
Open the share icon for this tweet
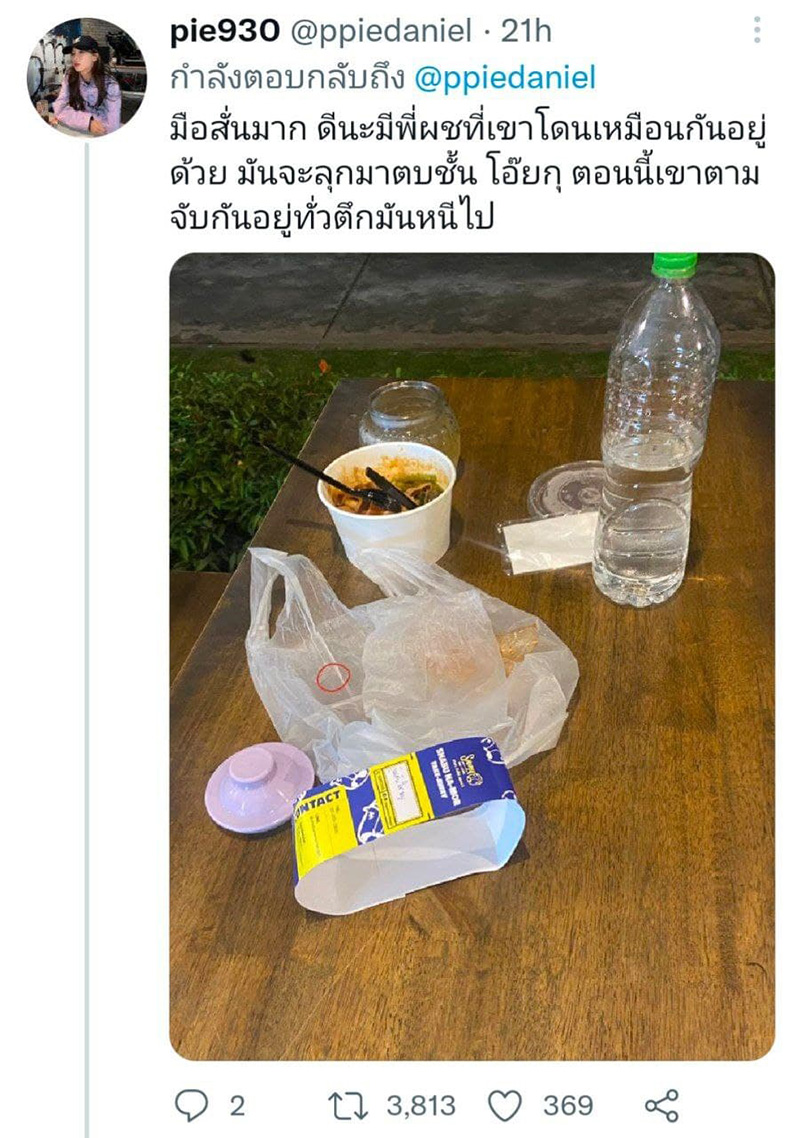[x=661, y=1106]
